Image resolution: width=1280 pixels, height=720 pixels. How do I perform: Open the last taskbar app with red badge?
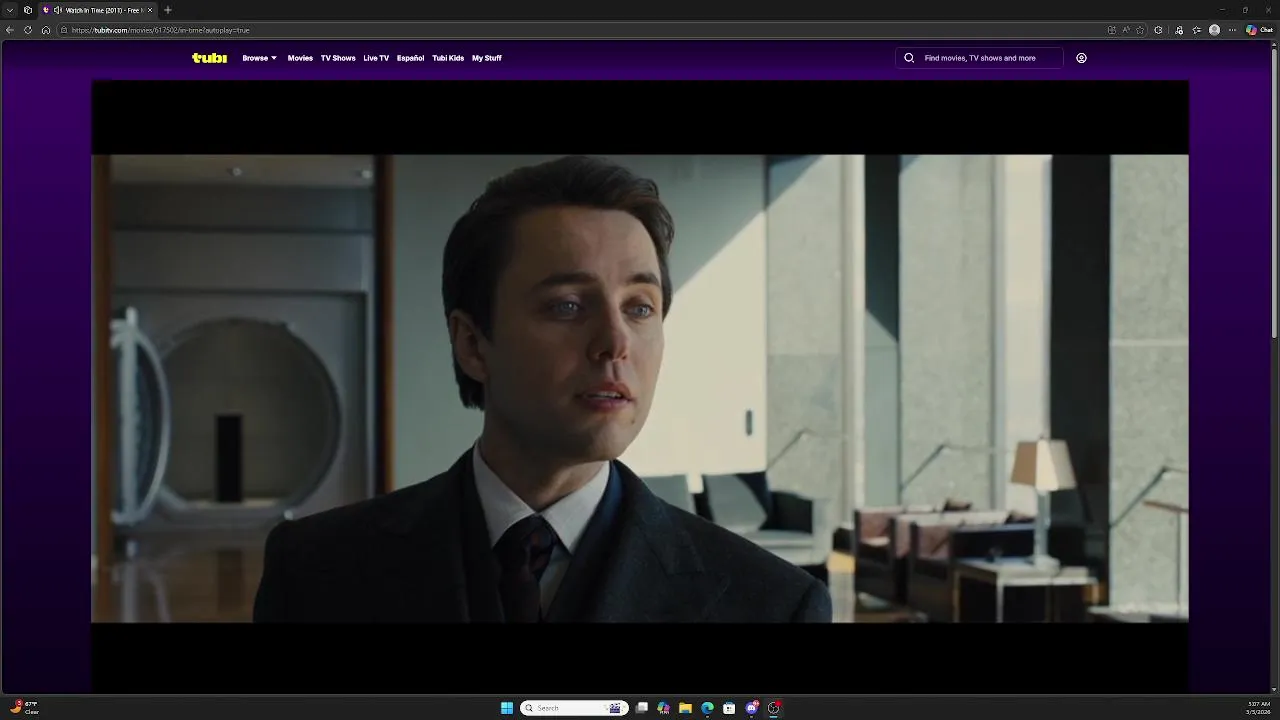(x=774, y=708)
